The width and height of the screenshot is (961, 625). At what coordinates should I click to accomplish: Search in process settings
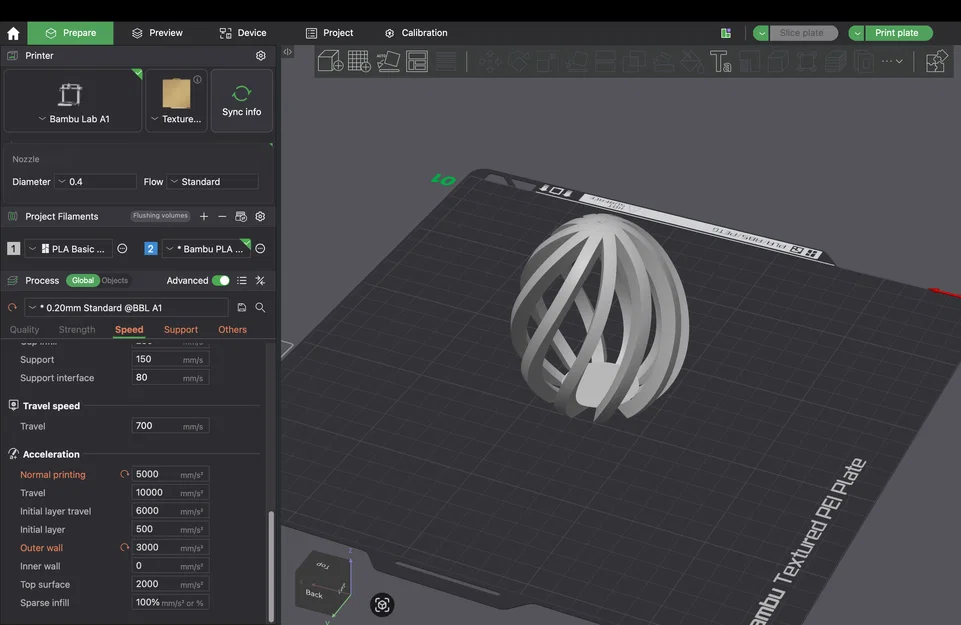coord(260,308)
